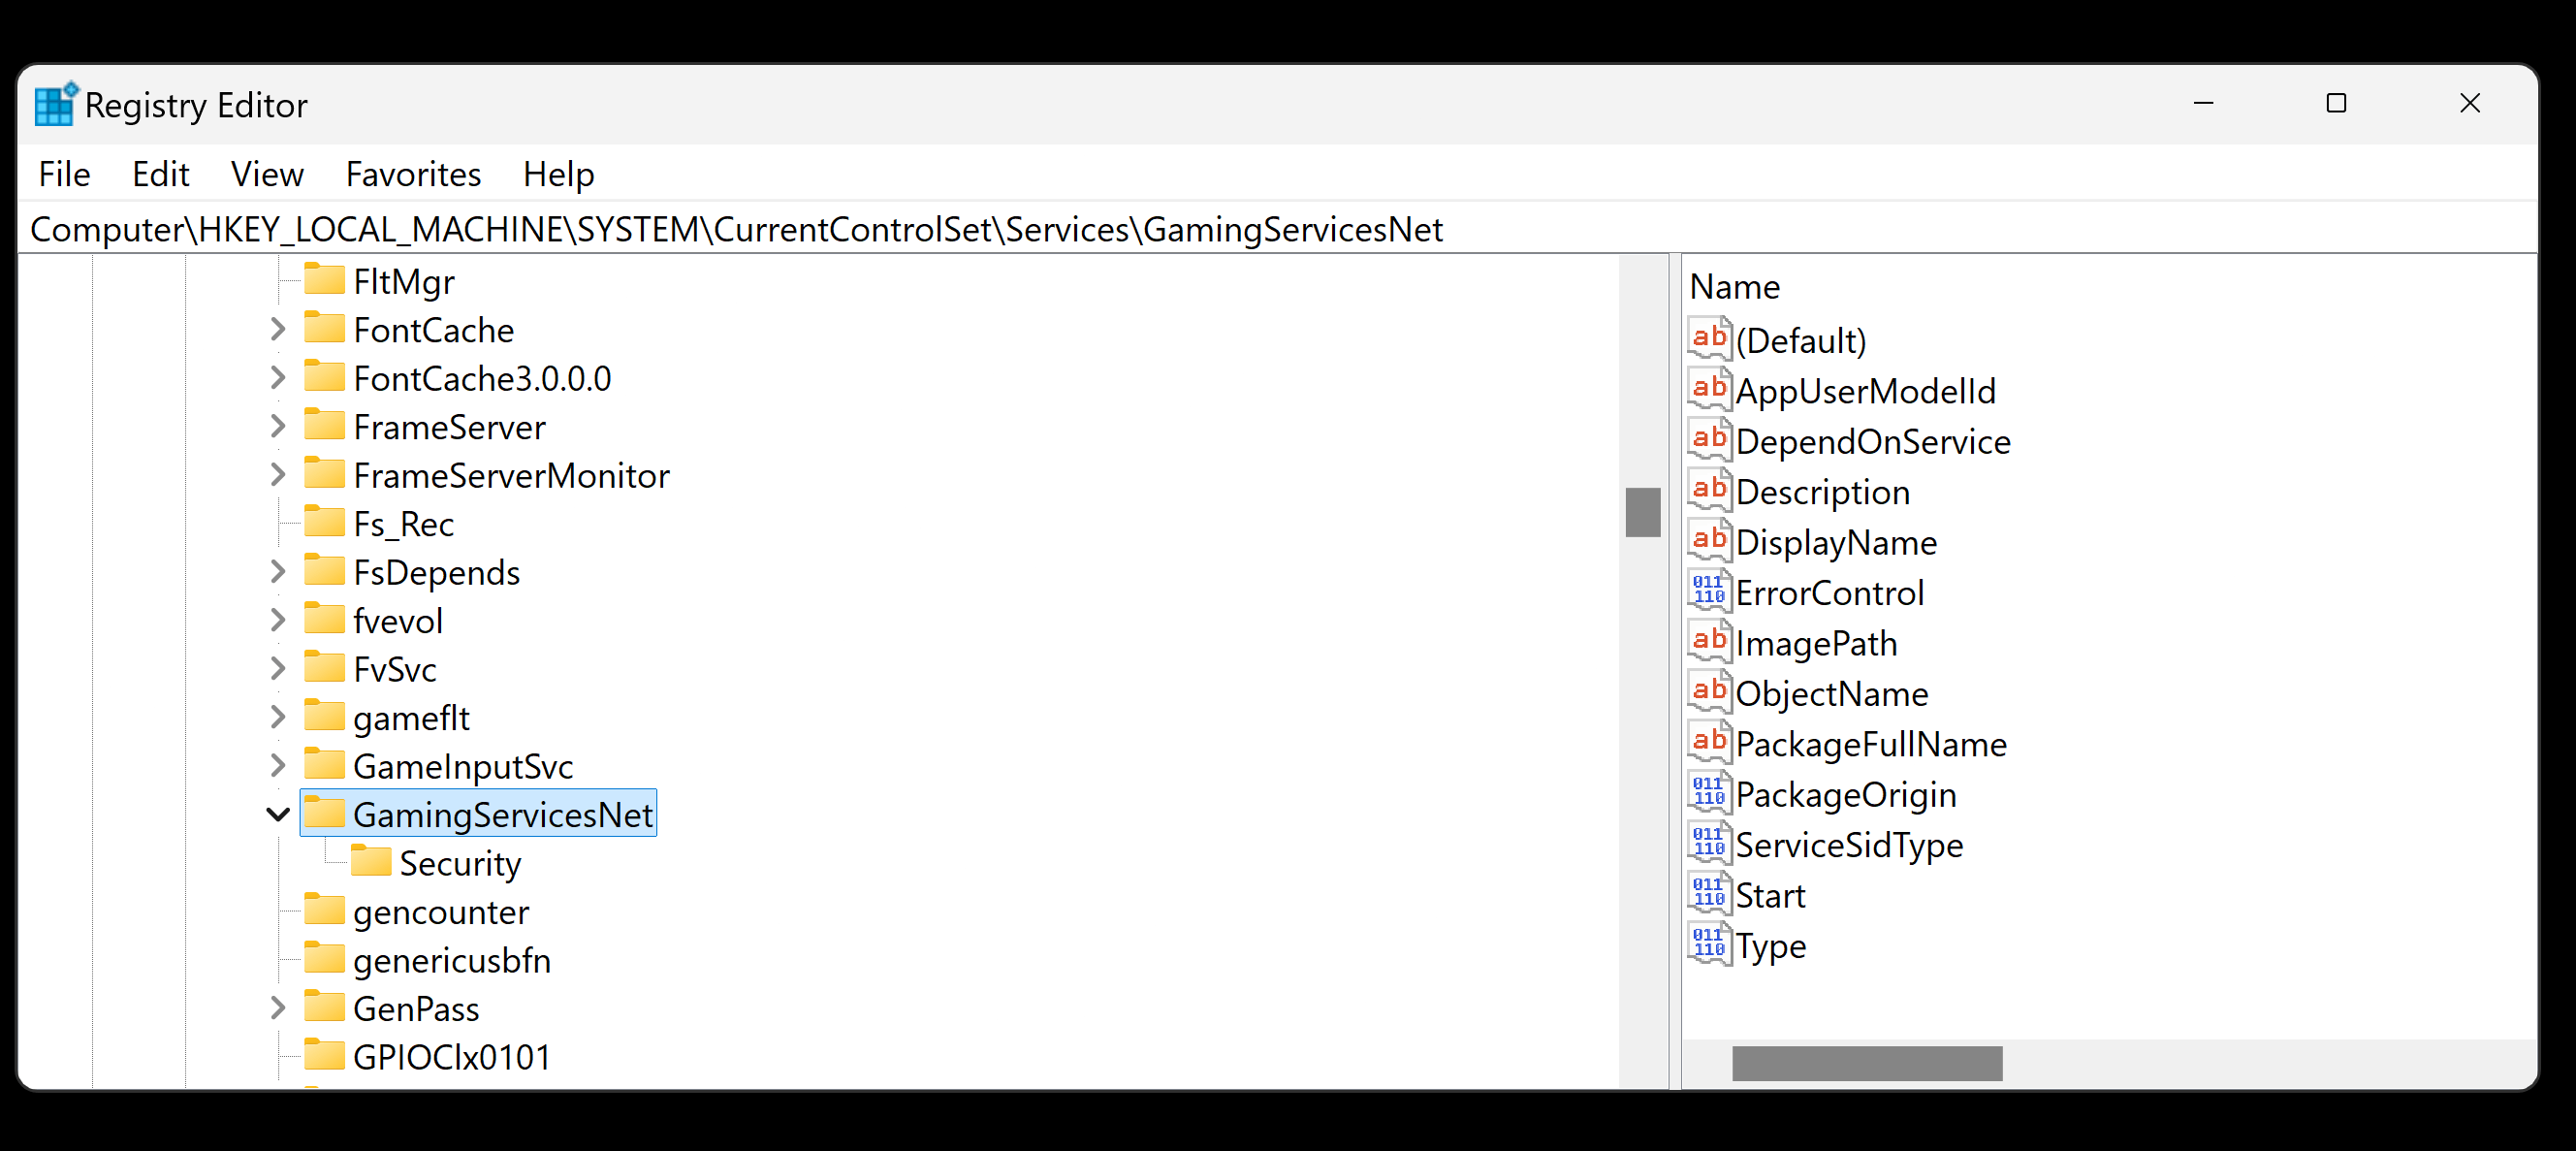The width and height of the screenshot is (2576, 1151).
Task: Click the horizontal scrollbar thumb in values pane
Action: point(1866,1062)
